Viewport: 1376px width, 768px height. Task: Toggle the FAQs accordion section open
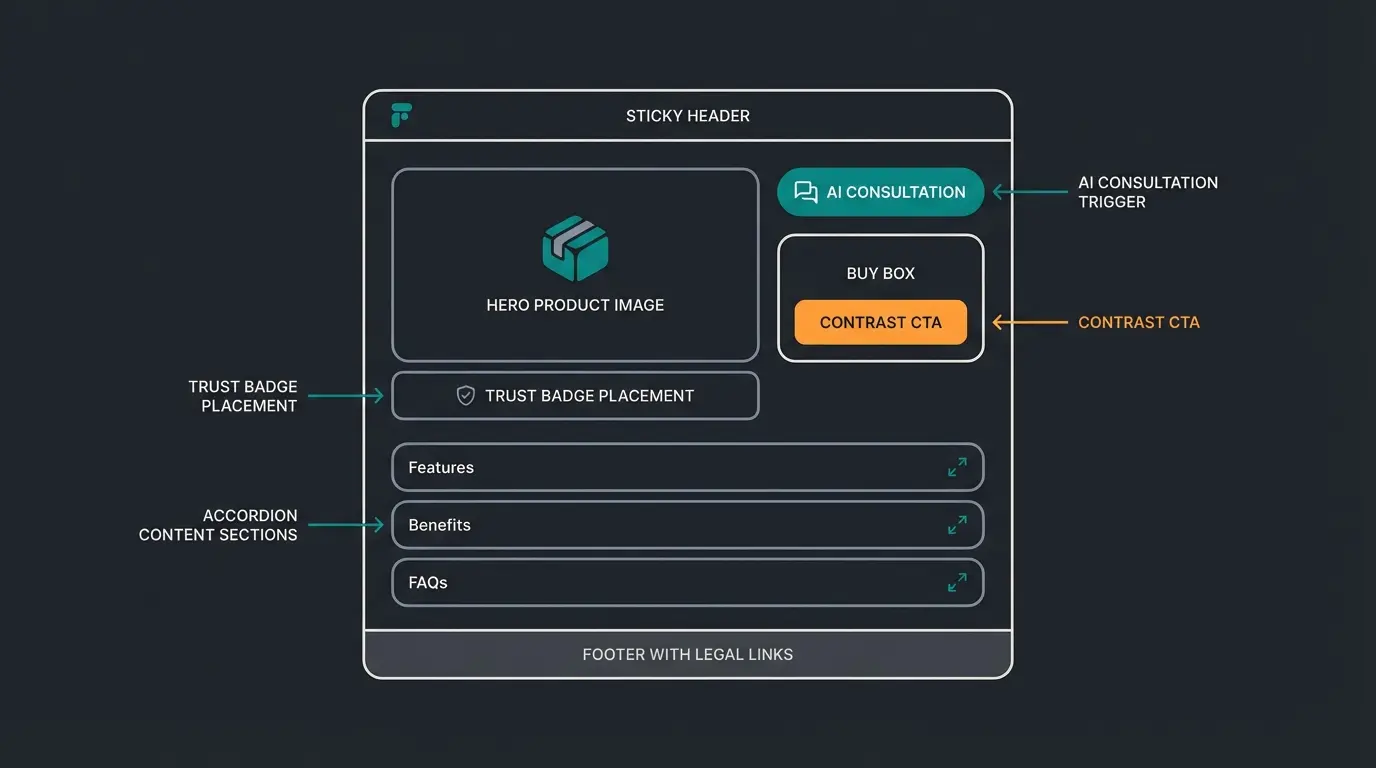pos(688,582)
